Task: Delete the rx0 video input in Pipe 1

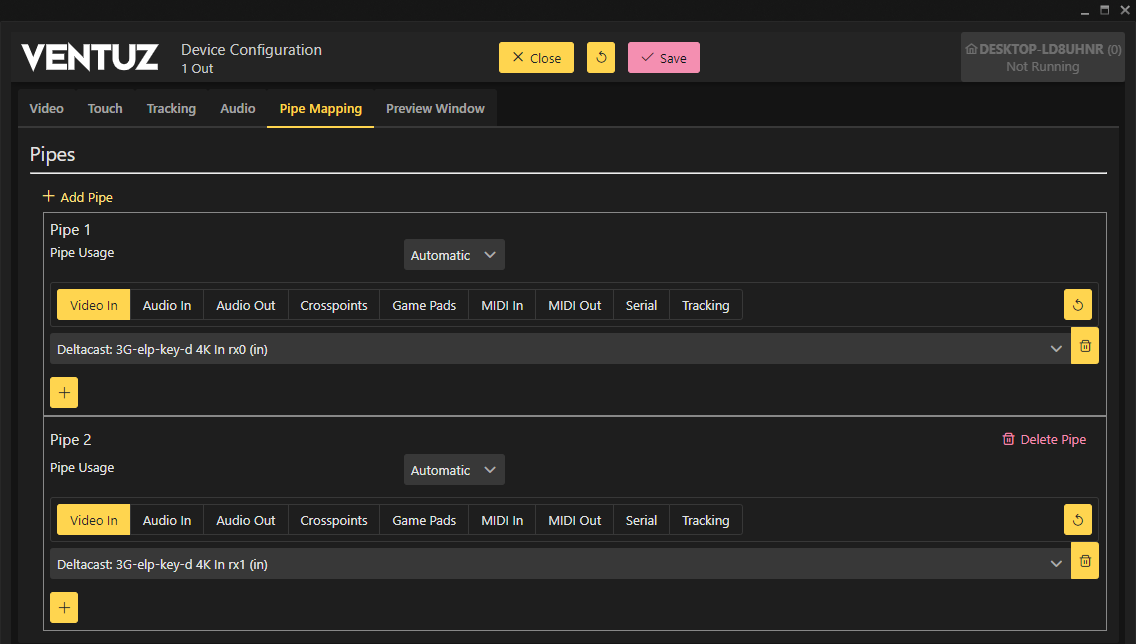Action: 1085,346
